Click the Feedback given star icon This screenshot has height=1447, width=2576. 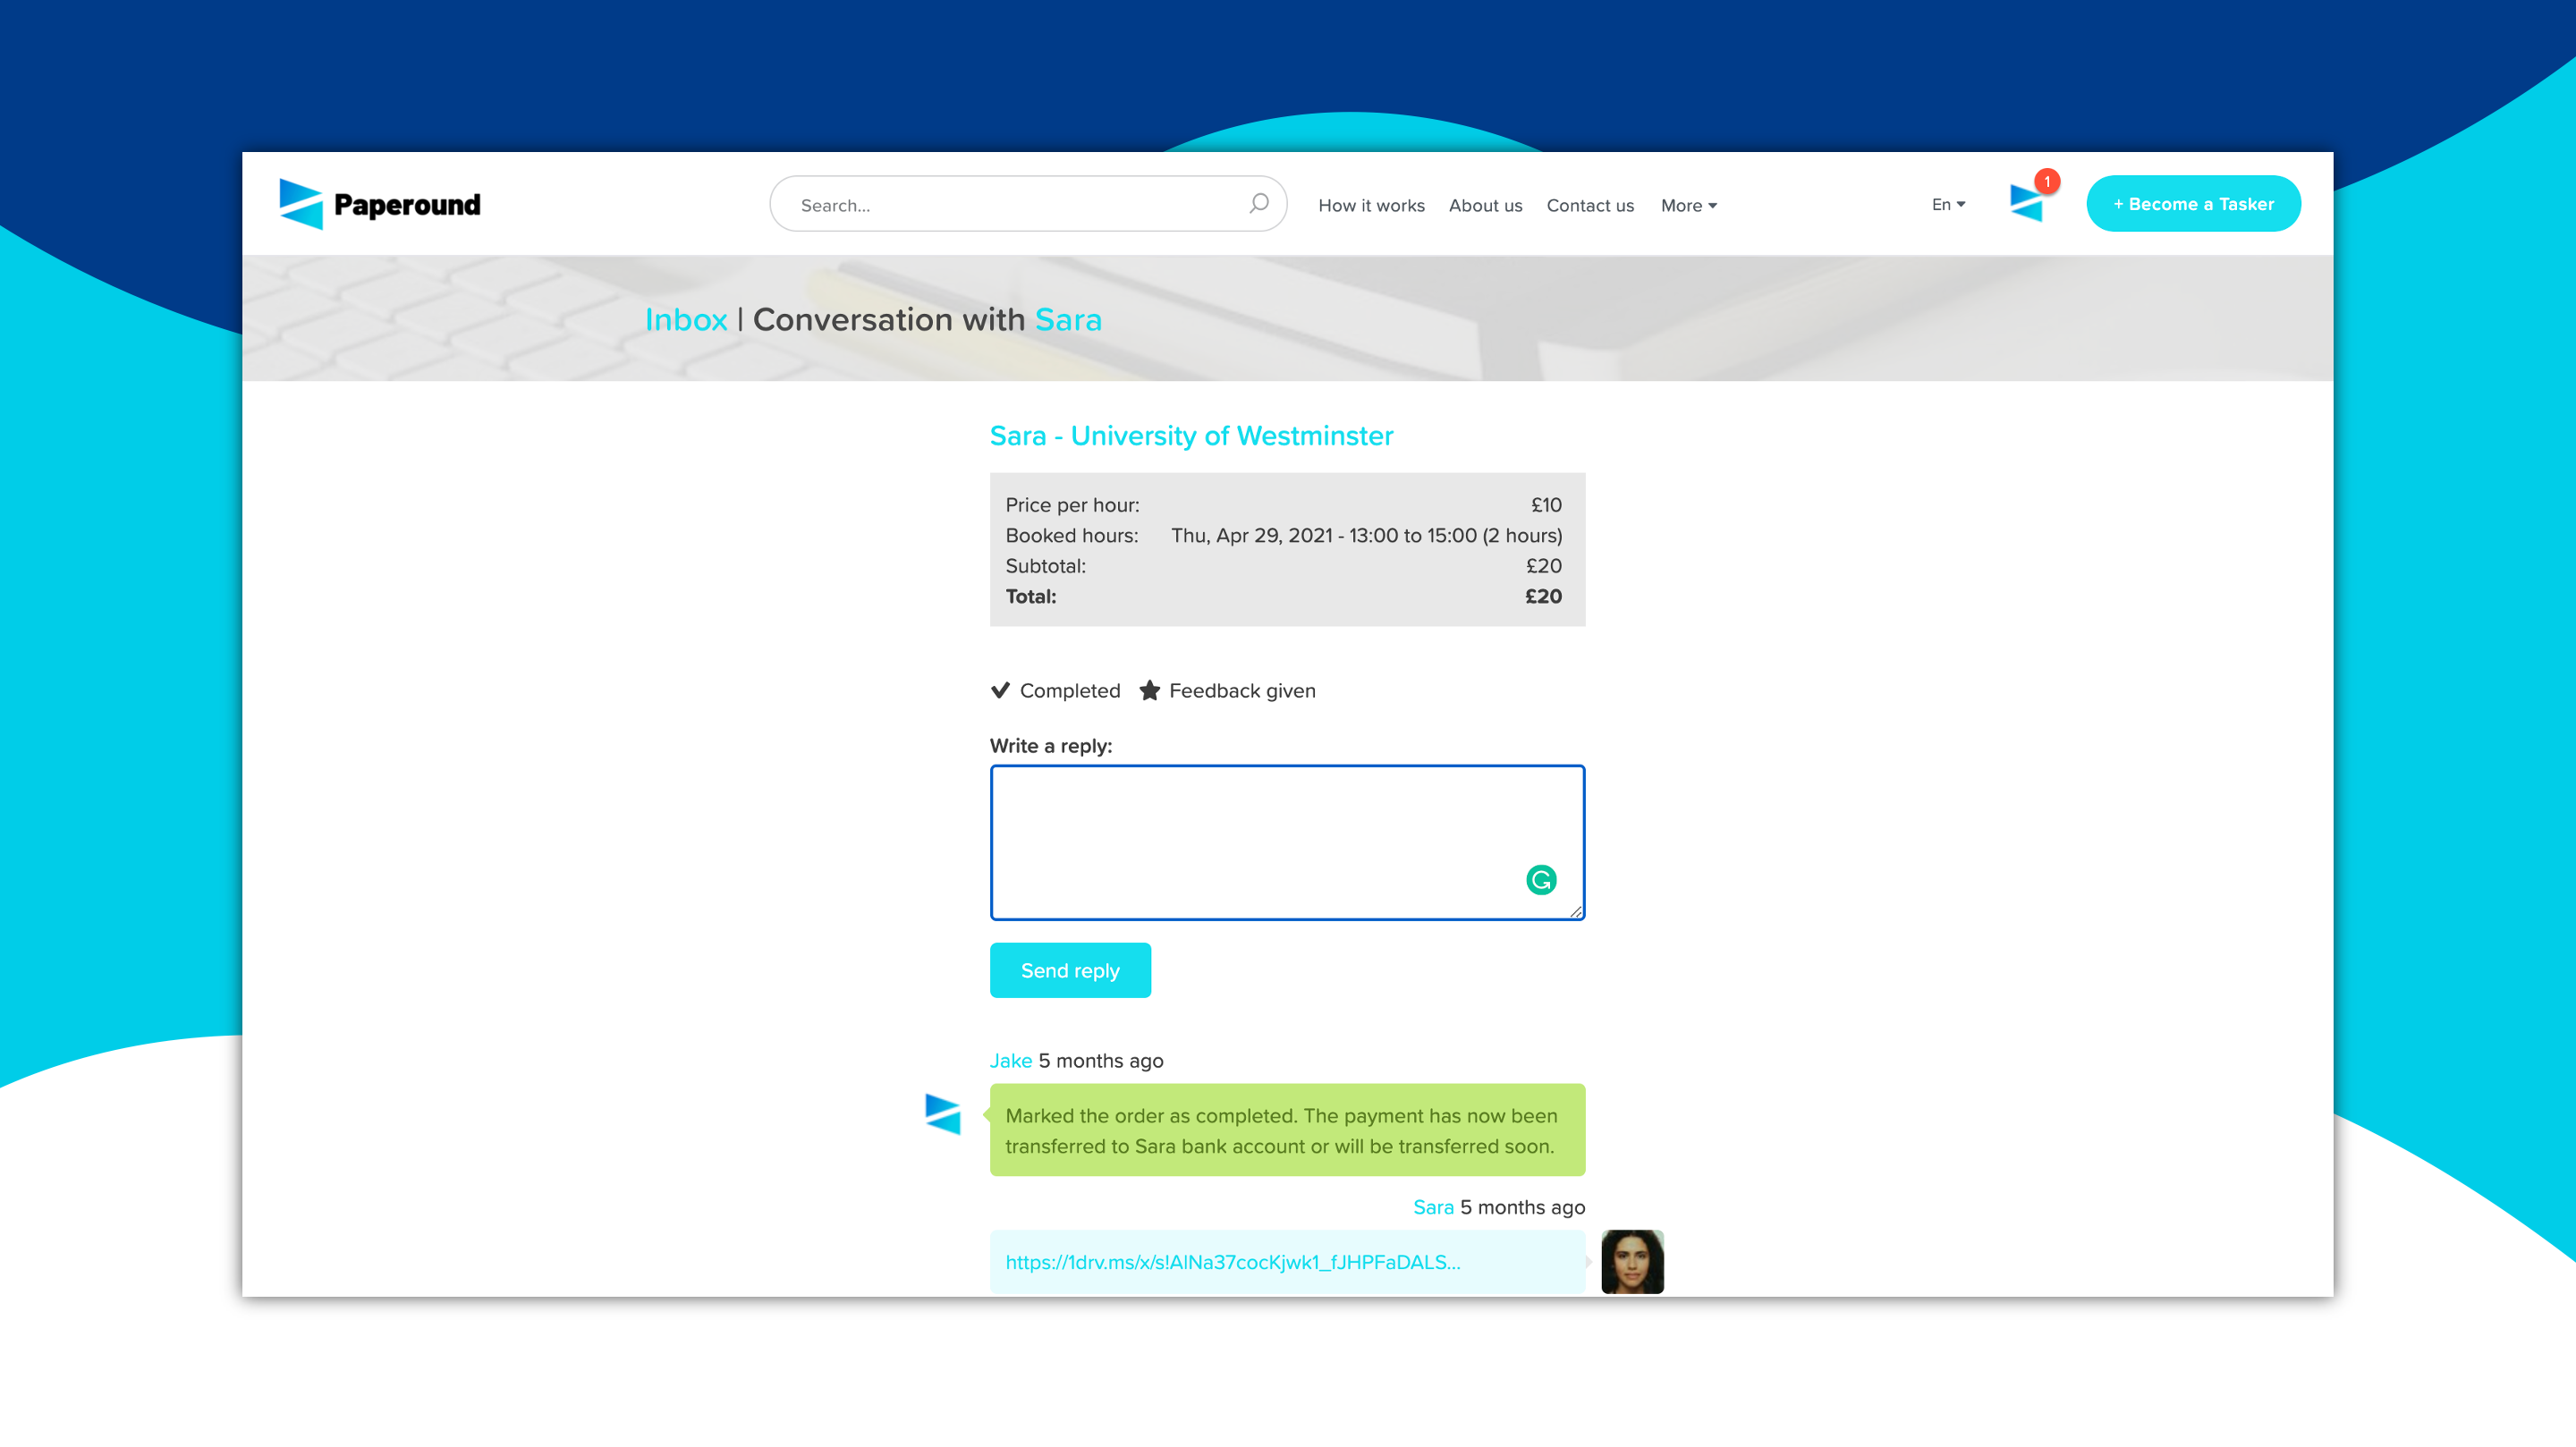(x=1149, y=690)
